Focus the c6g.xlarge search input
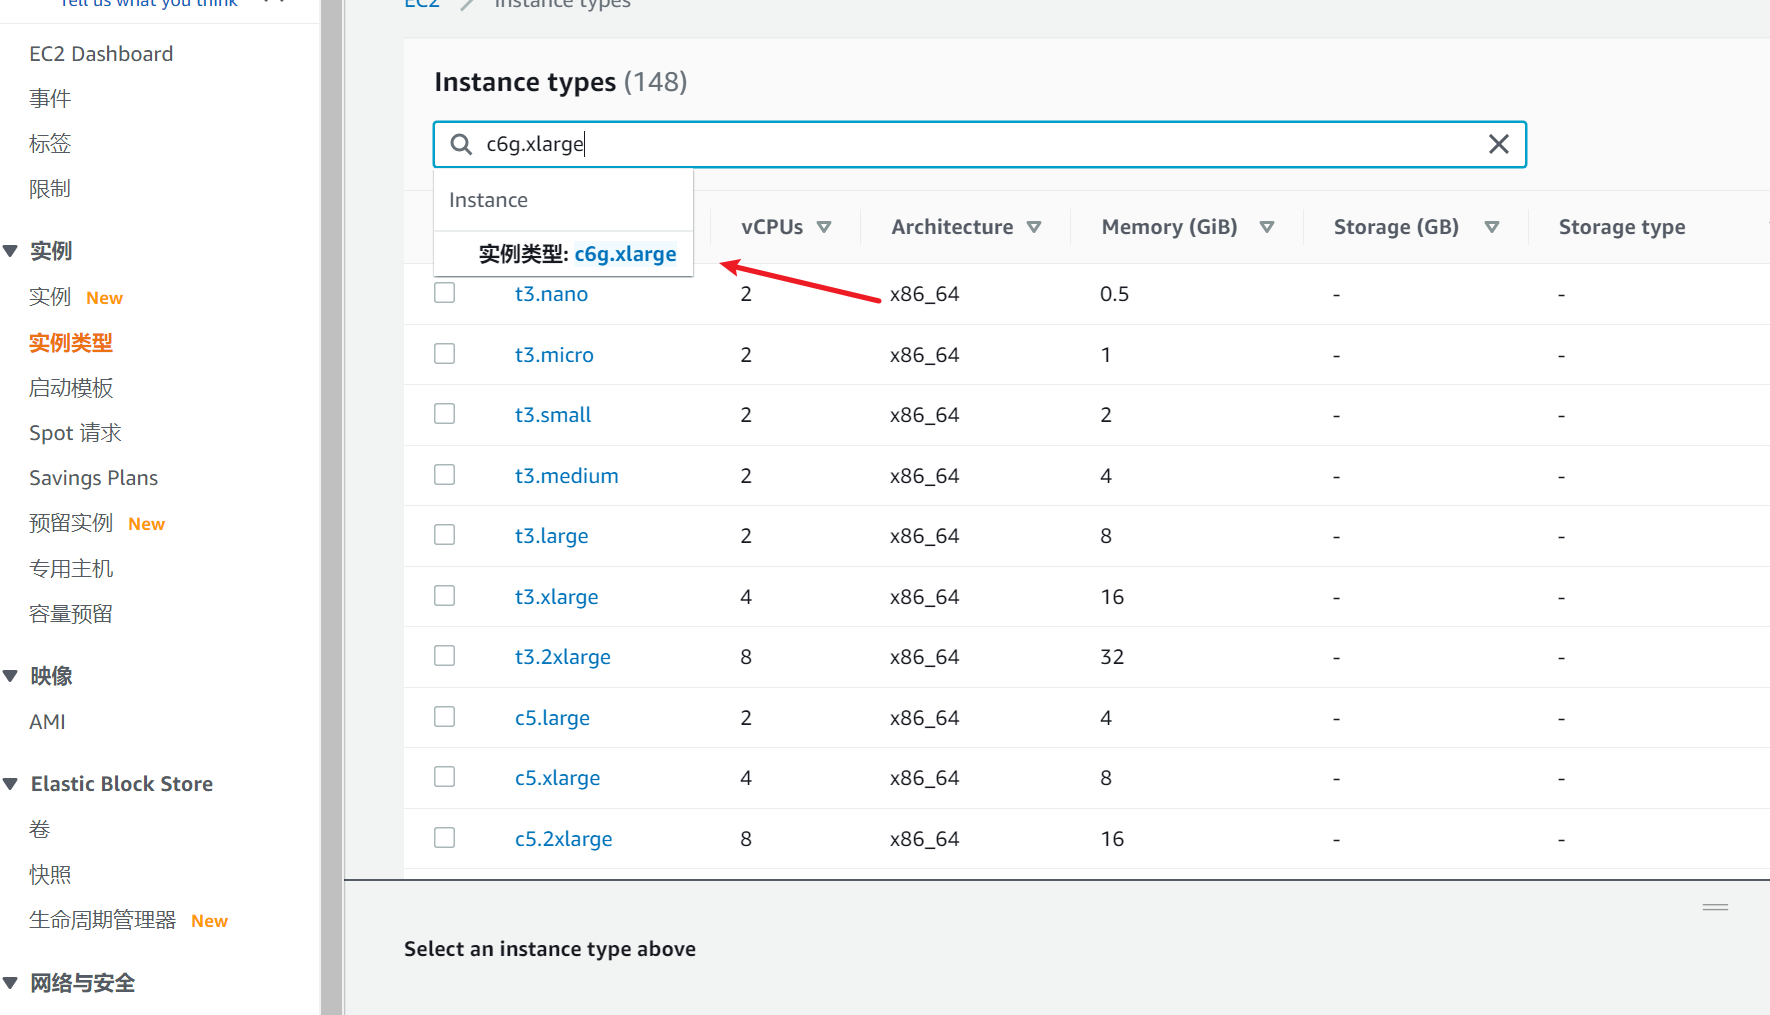The image size is (1770, 1015). (980, 144)
